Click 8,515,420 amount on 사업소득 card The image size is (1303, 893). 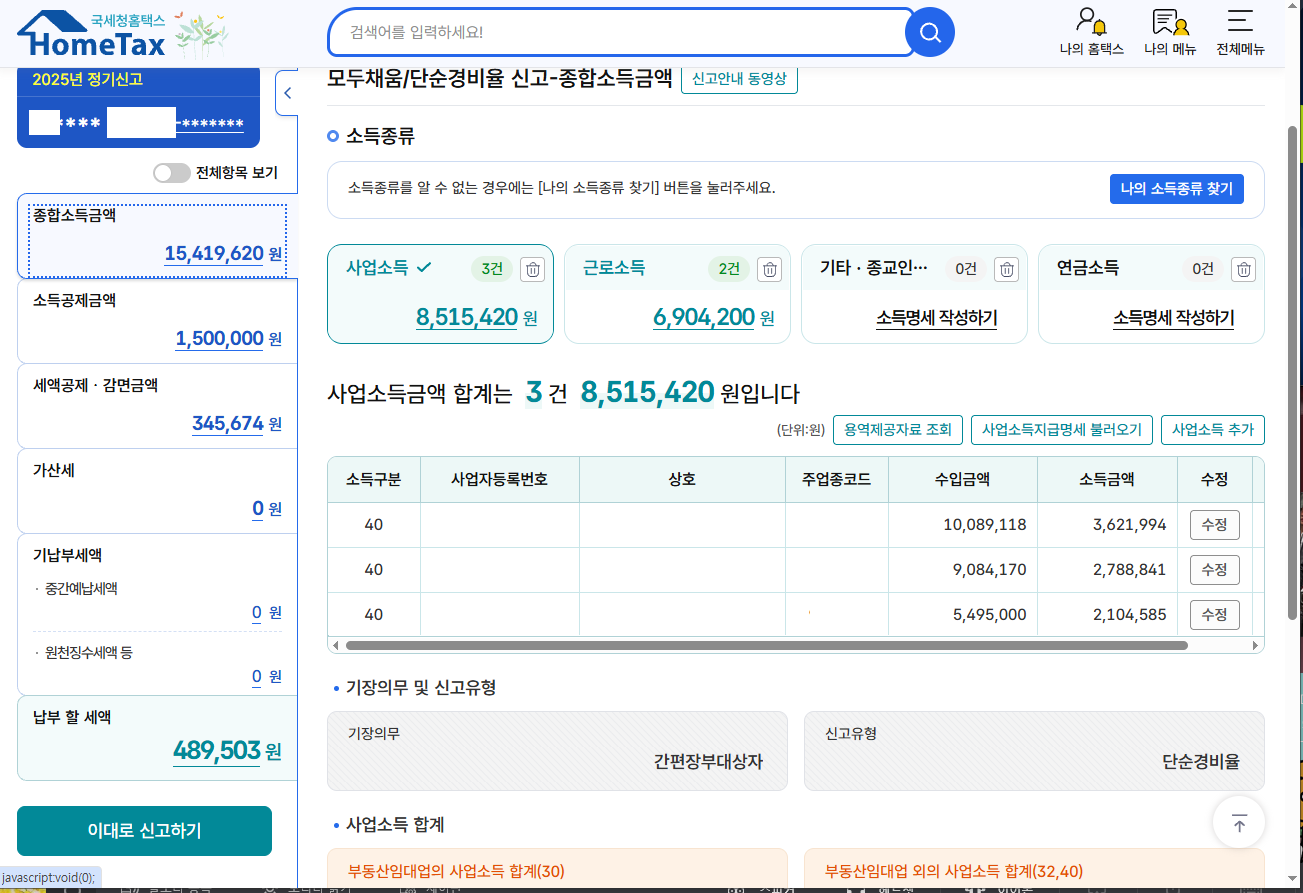(467, 318)
